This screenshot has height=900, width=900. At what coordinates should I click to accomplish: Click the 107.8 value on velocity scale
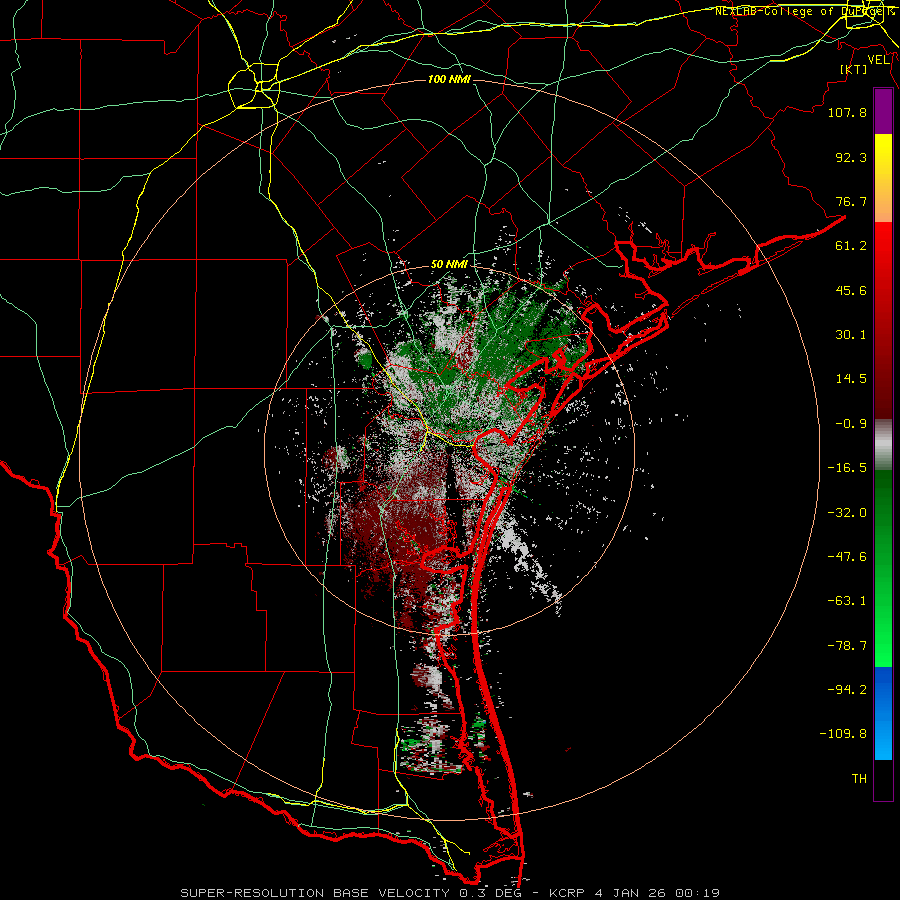click(x=847, y=112)
